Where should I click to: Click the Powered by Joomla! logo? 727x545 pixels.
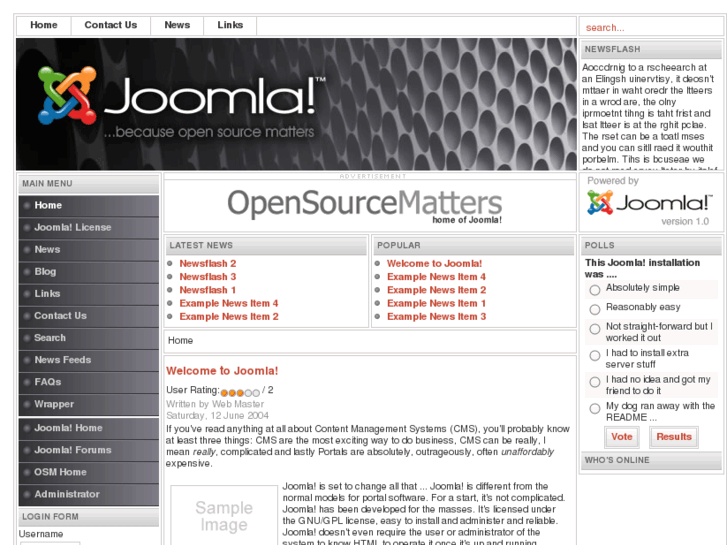[649, 203]
